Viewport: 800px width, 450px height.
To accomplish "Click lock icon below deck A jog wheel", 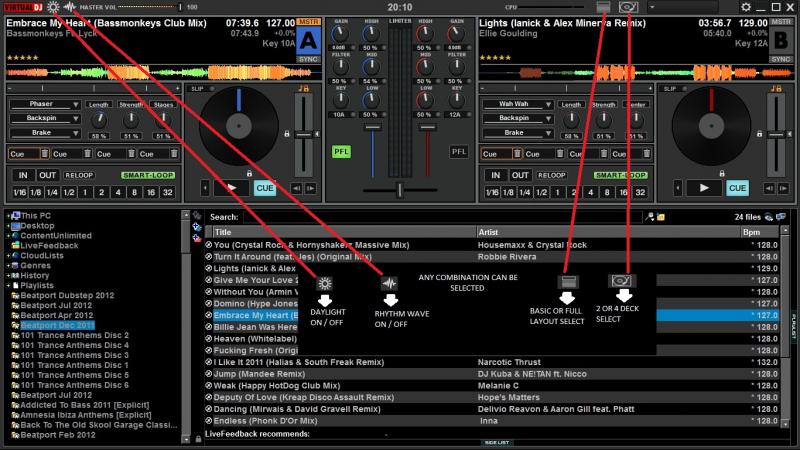I will point(249,173).
